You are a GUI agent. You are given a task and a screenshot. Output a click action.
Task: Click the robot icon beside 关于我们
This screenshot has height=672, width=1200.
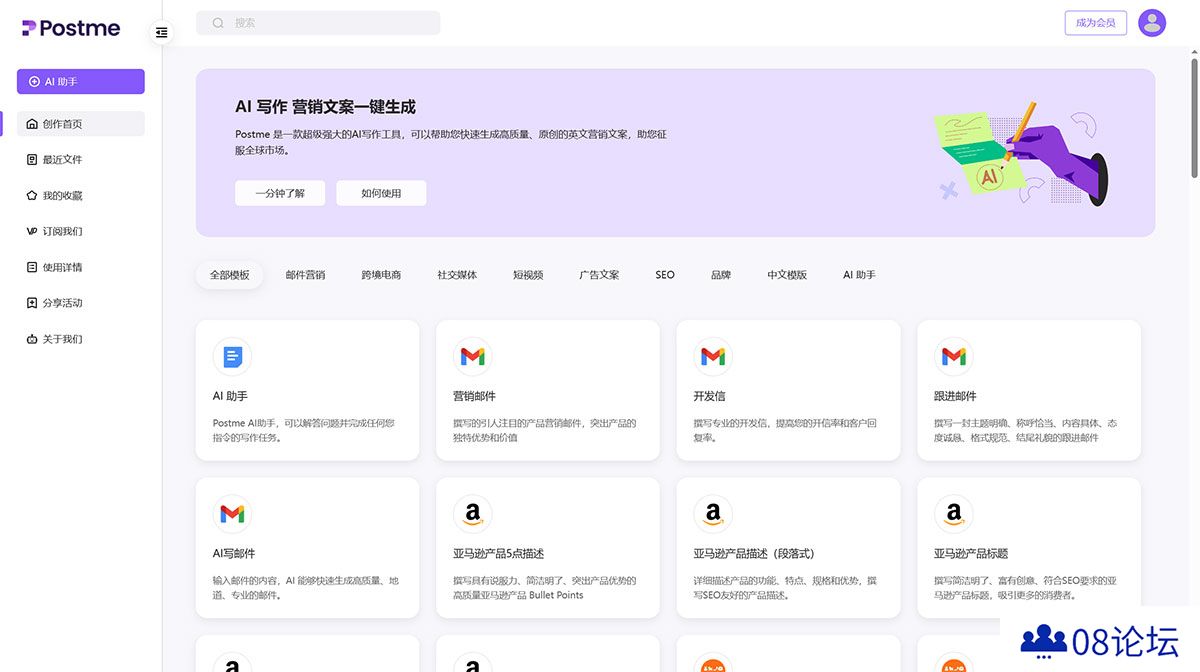click(x=32, y=339)
